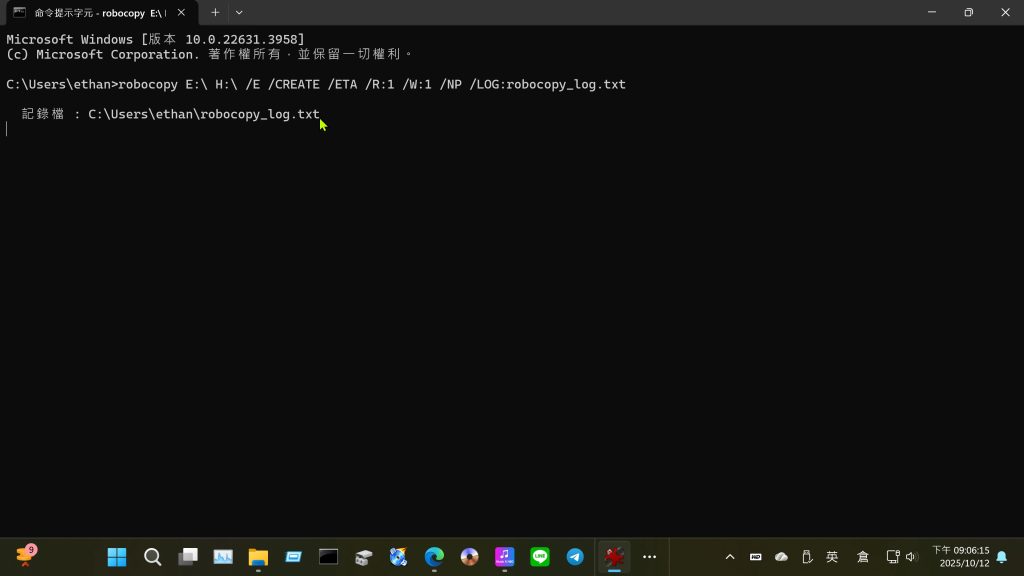Open the notification bell in the tray
1024x576 pixels.
(x=1001, y=557)
